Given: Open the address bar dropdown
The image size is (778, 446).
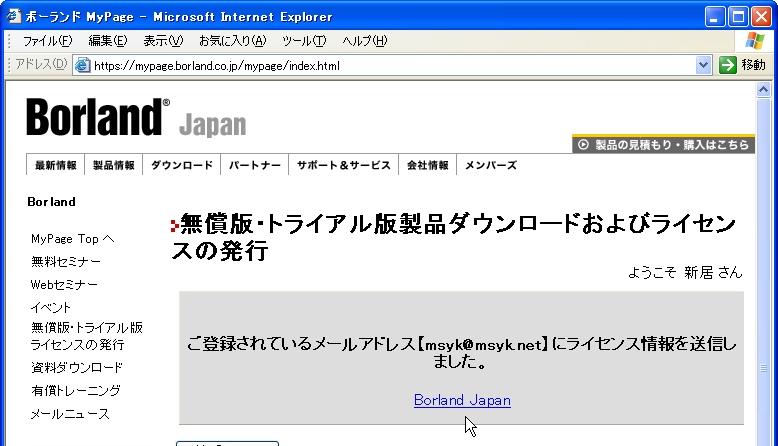Looking at the screenshot, I should tap(703, 65).
